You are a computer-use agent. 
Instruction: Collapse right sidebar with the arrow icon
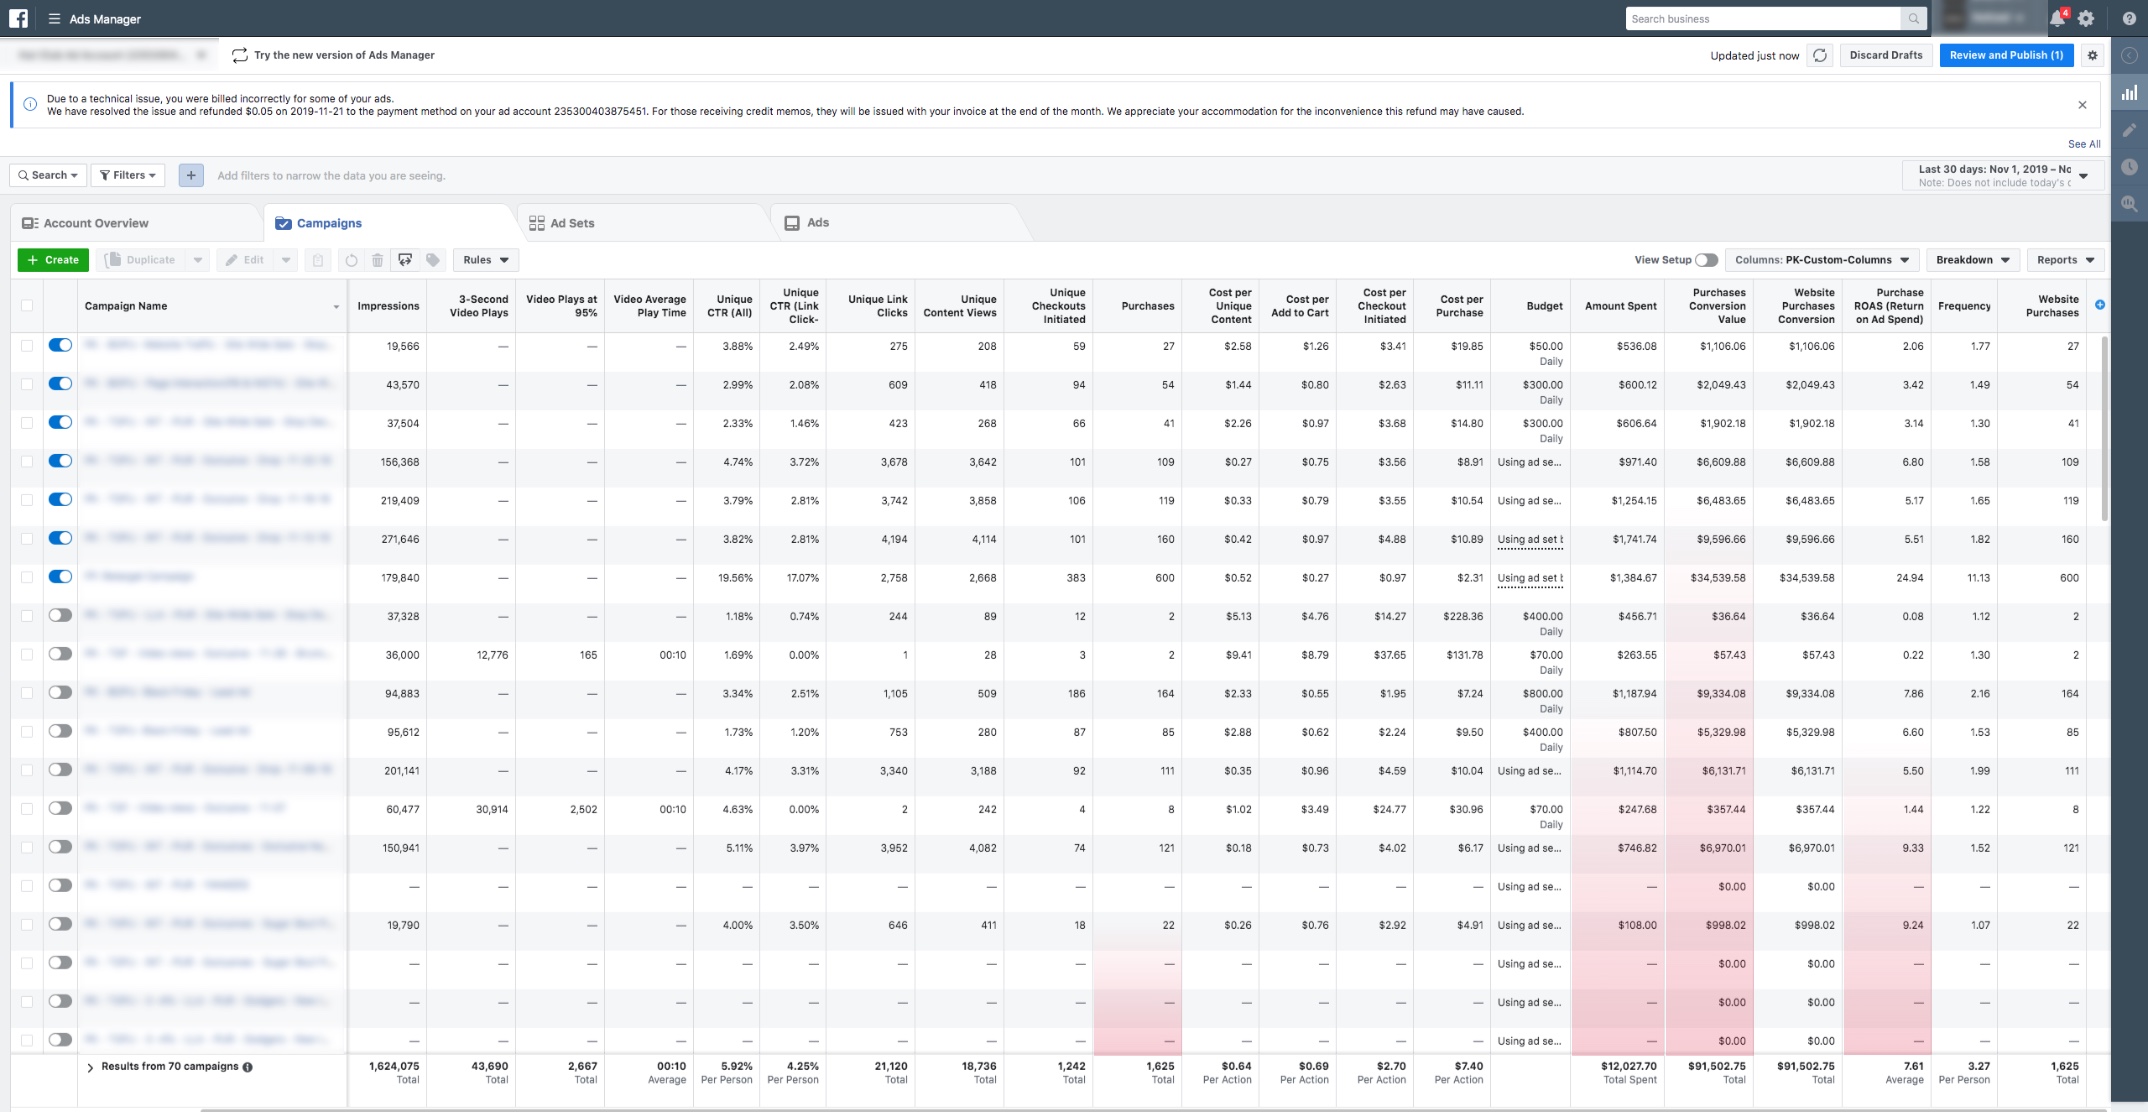[2130, 55]
